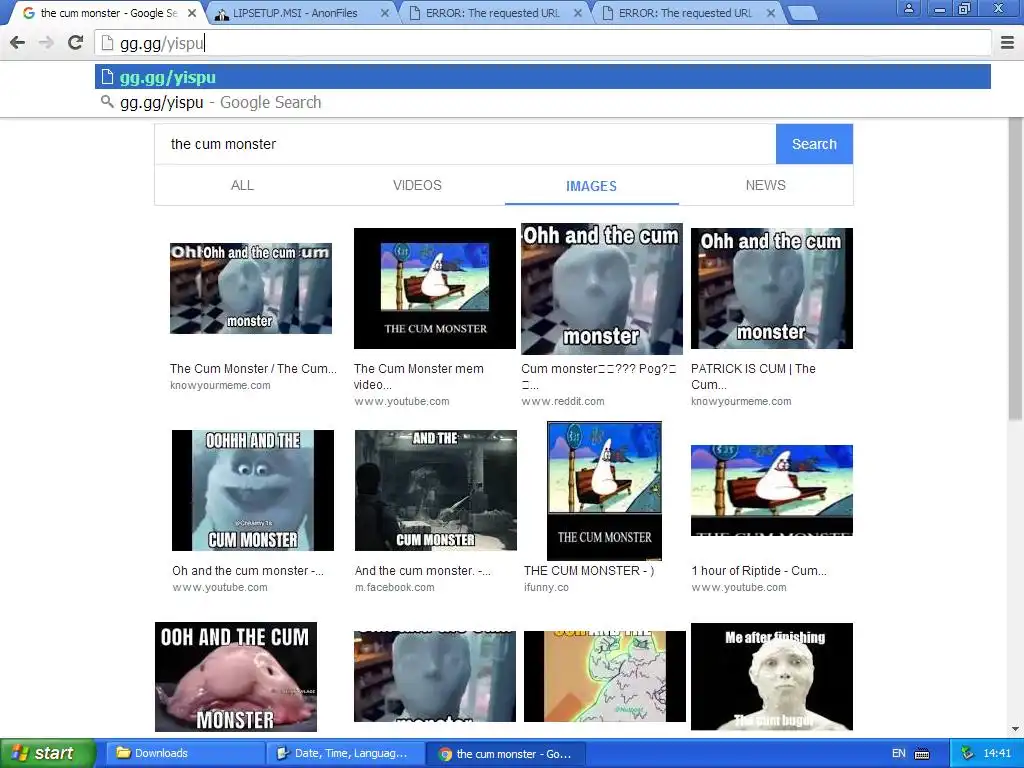Open the first knowyourmeme.com image thumbnail
The width and height of the screenshot is (1024, 768).
[251, 288]
